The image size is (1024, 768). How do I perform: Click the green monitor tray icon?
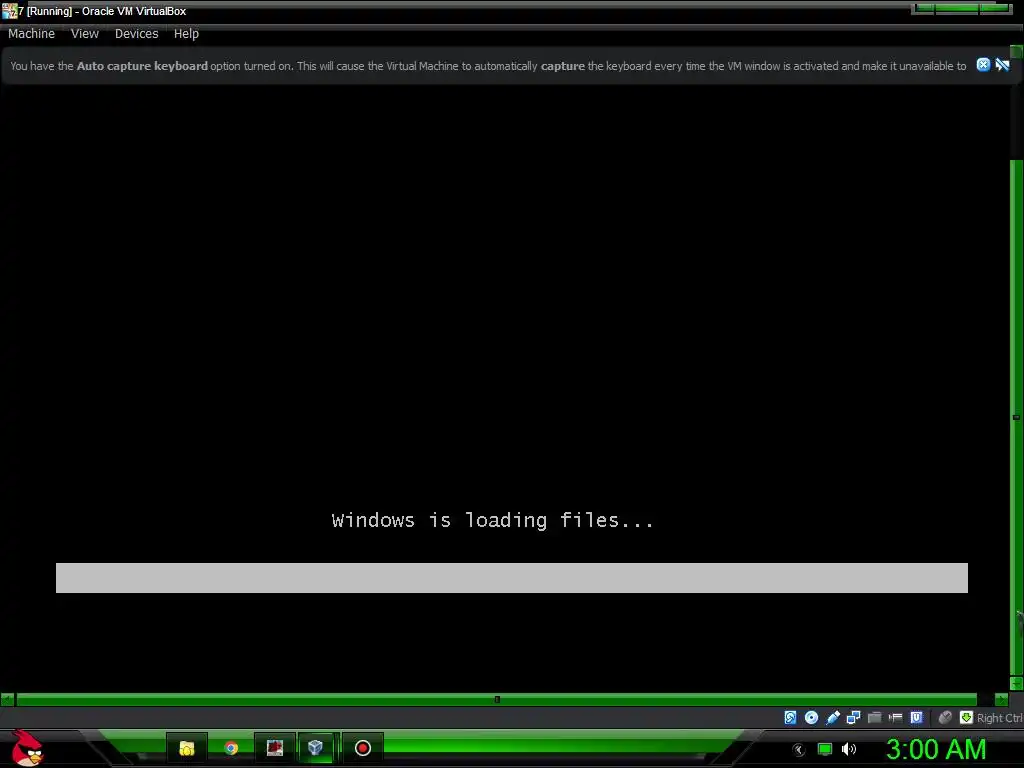(x=825, y=749)
